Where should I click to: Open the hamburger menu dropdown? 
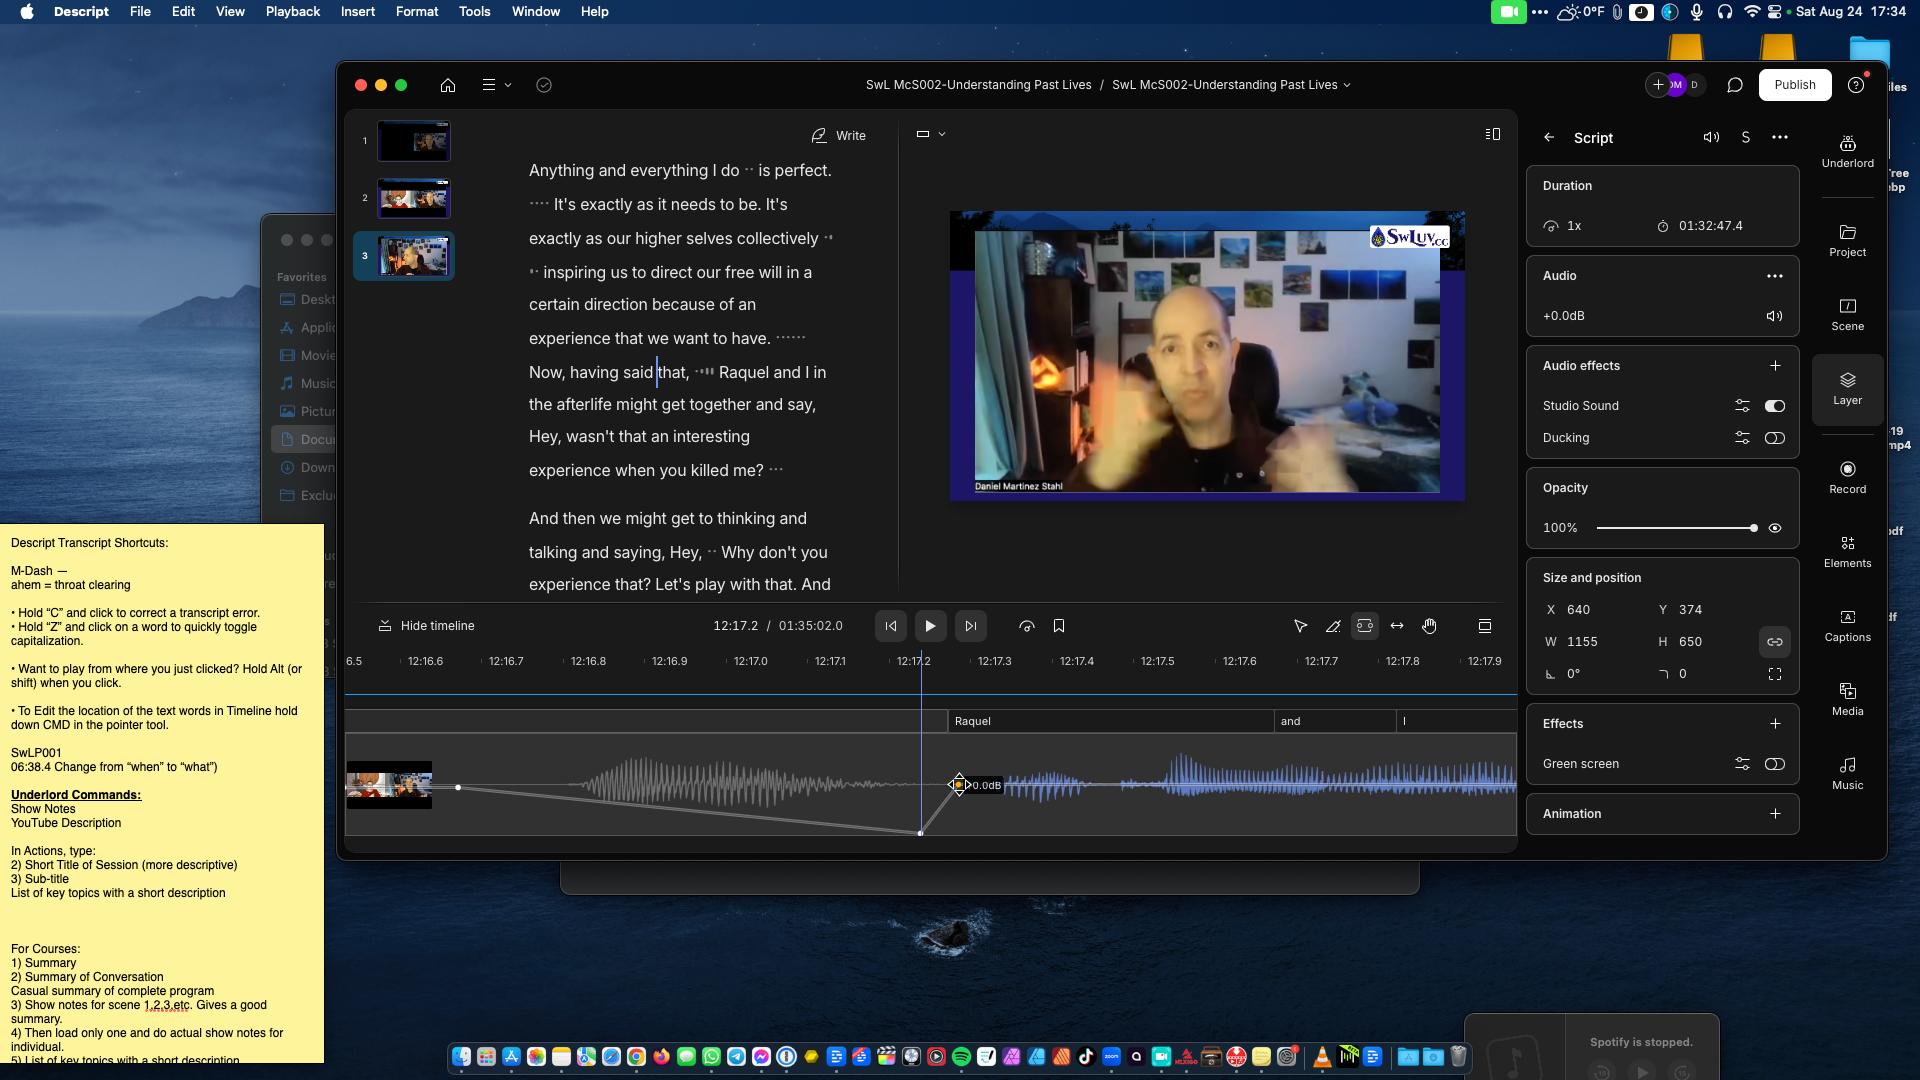497,85
